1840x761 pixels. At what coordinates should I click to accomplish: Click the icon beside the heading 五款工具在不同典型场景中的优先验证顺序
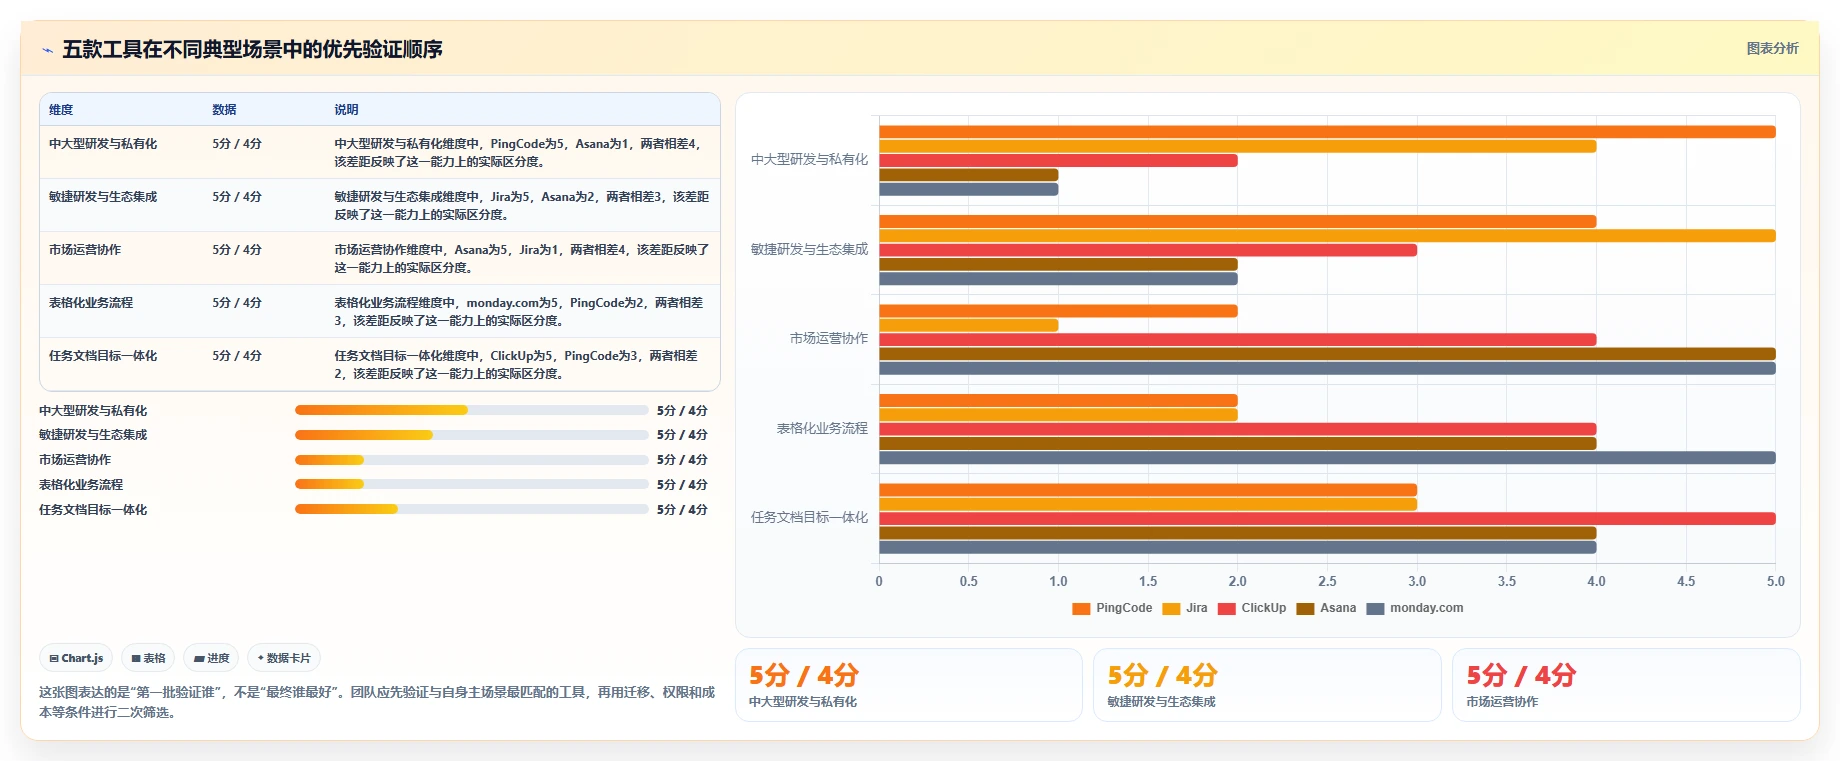(47, 50)
